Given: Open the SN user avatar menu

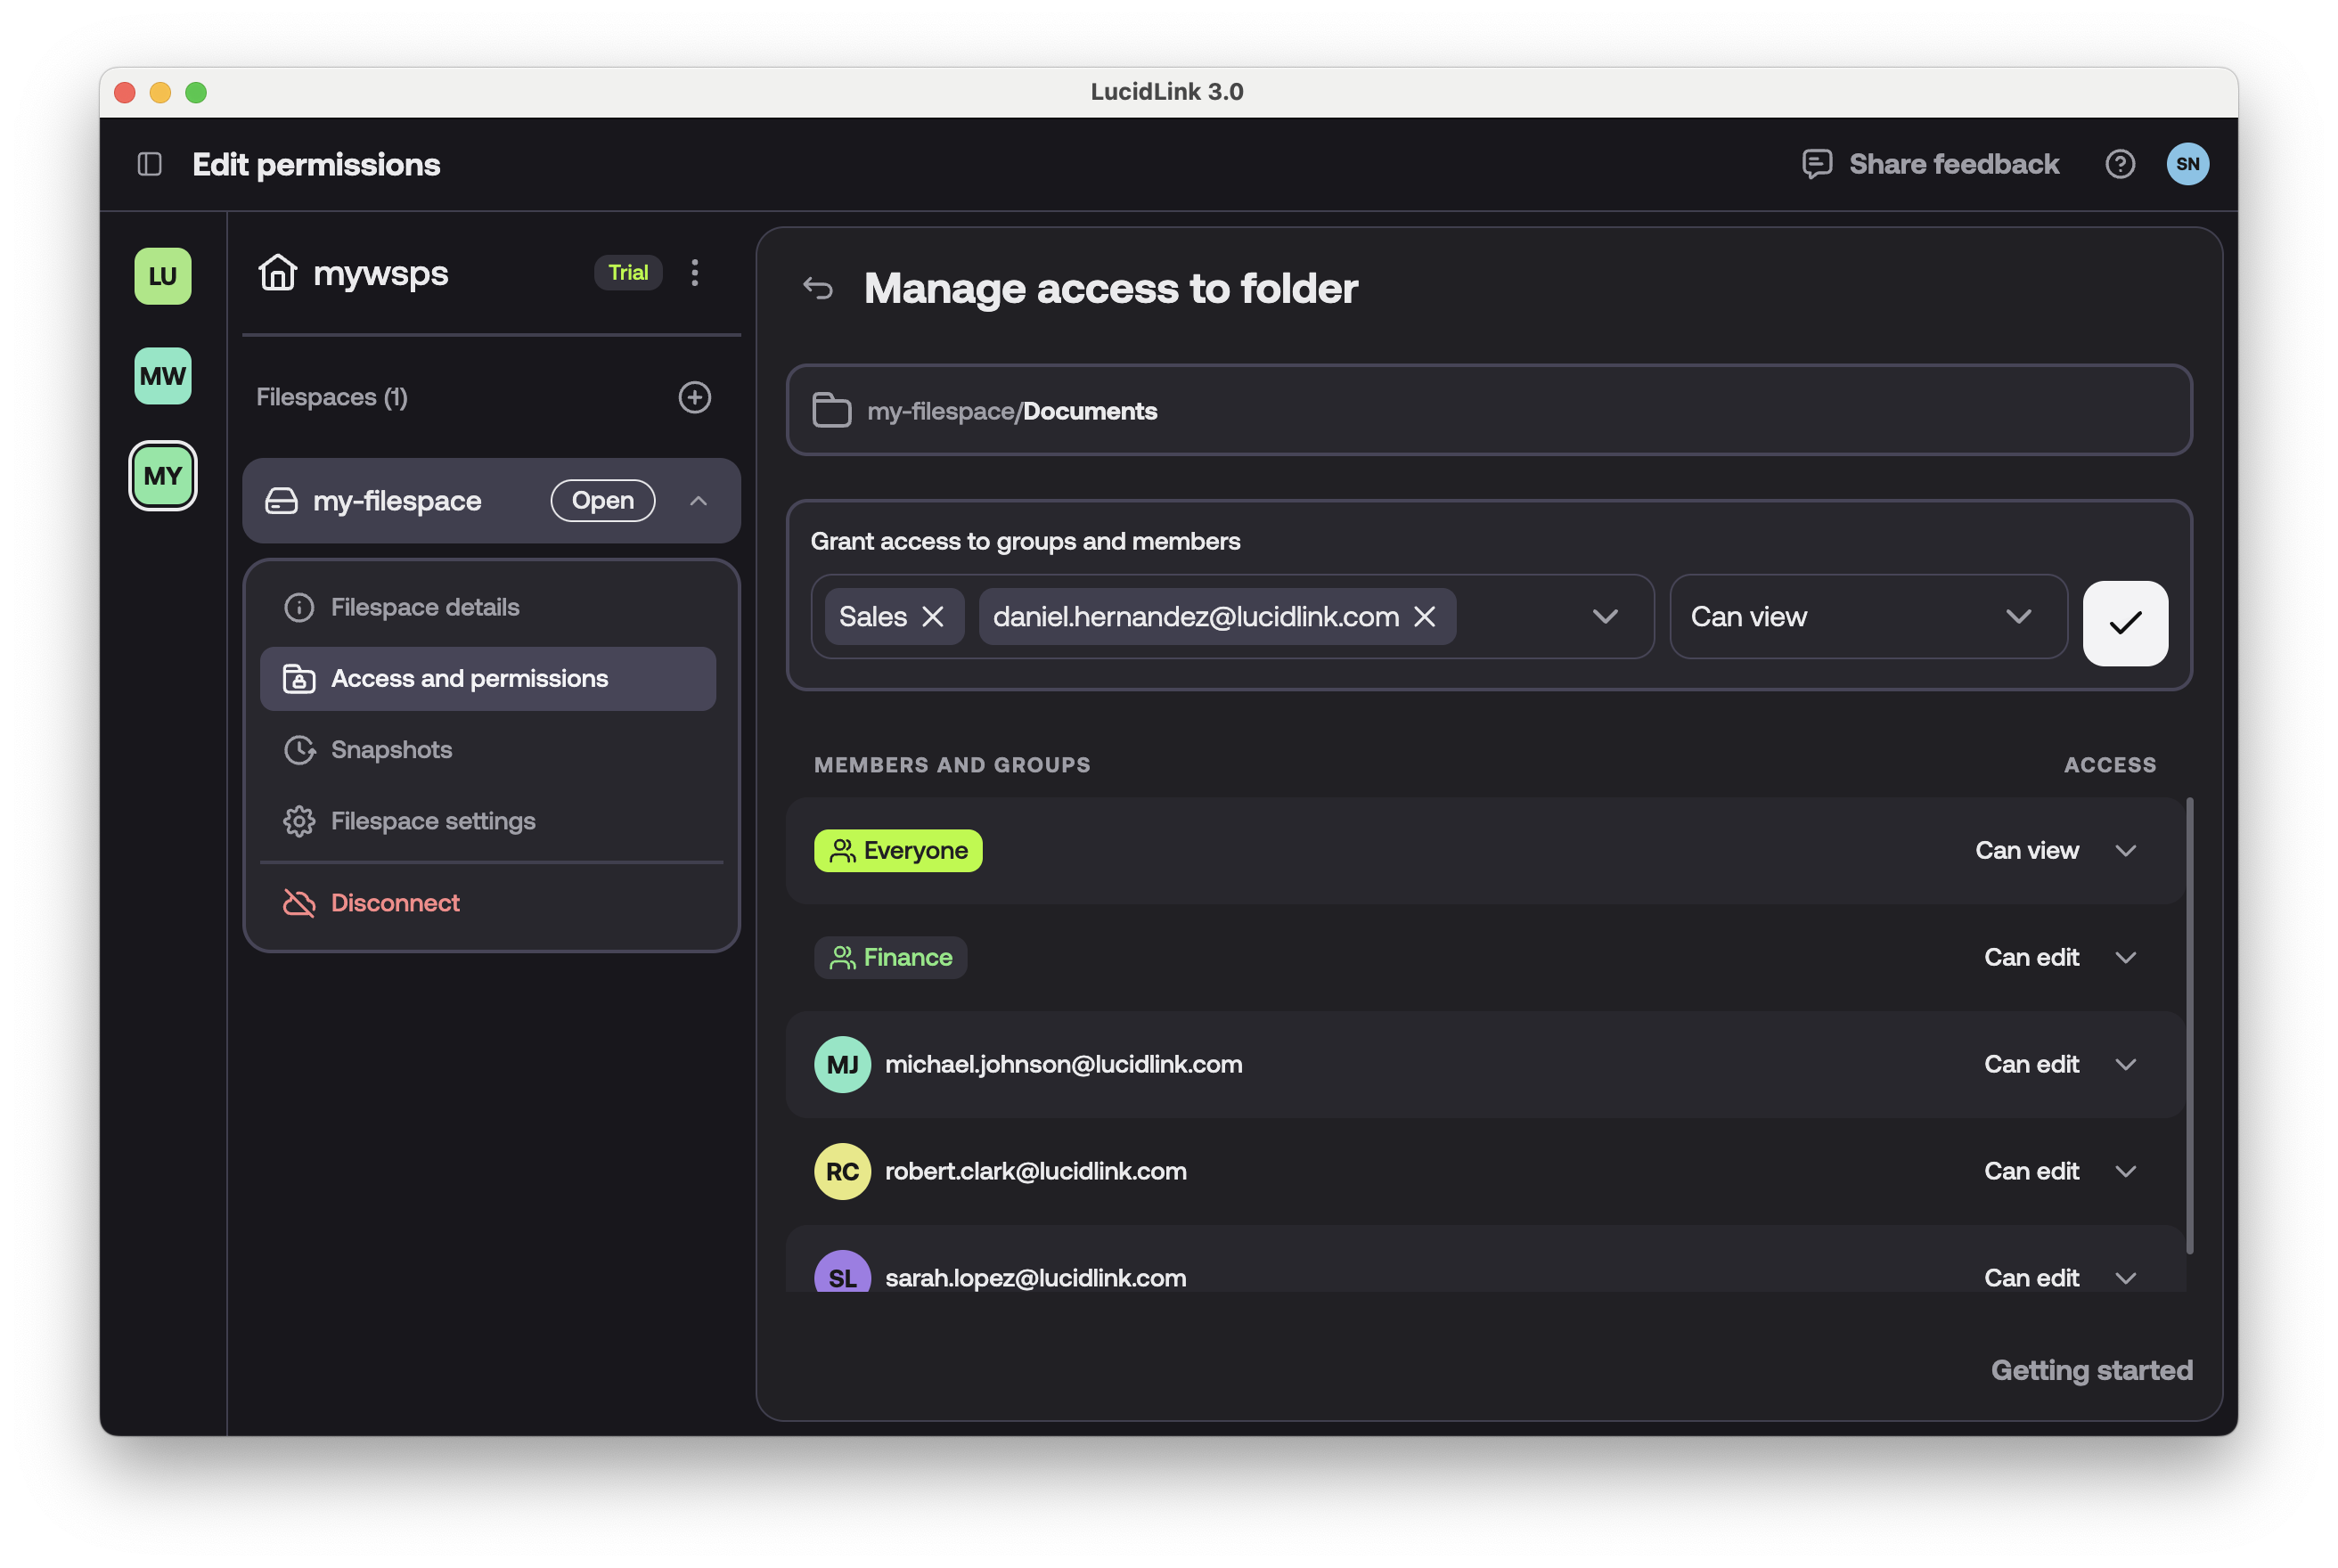Looking at the screenshot, I should tap(2187, 164).
